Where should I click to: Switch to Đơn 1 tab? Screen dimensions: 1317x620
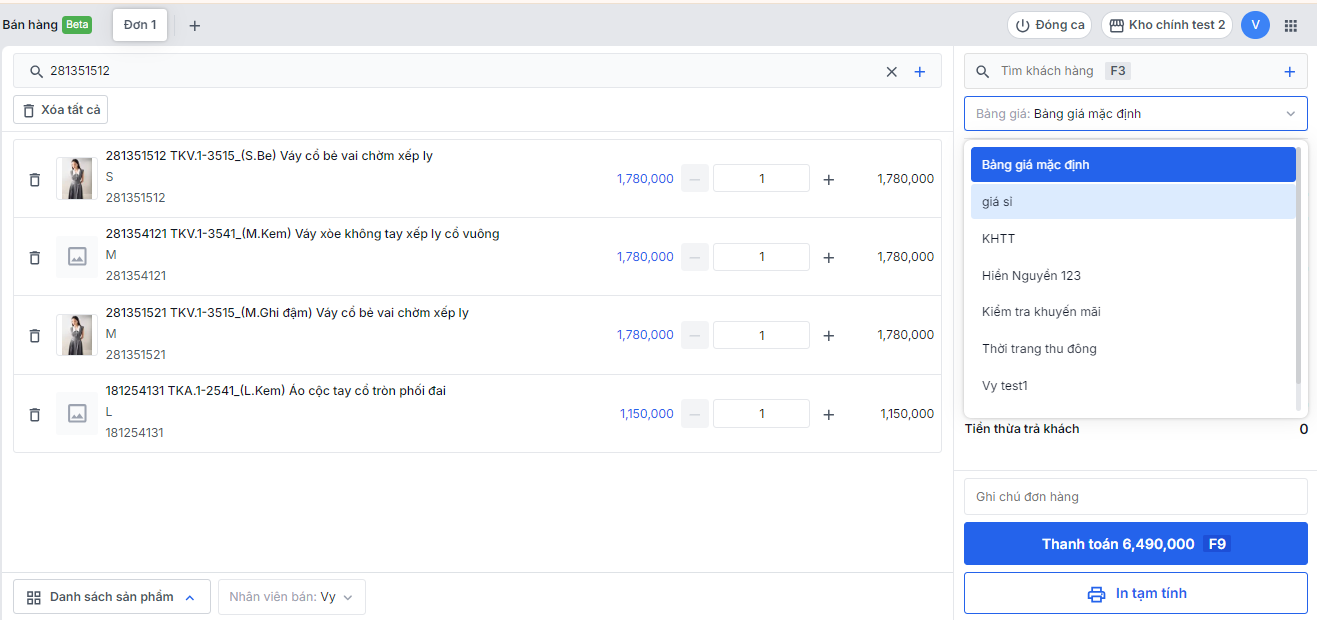tap(140, 25)
